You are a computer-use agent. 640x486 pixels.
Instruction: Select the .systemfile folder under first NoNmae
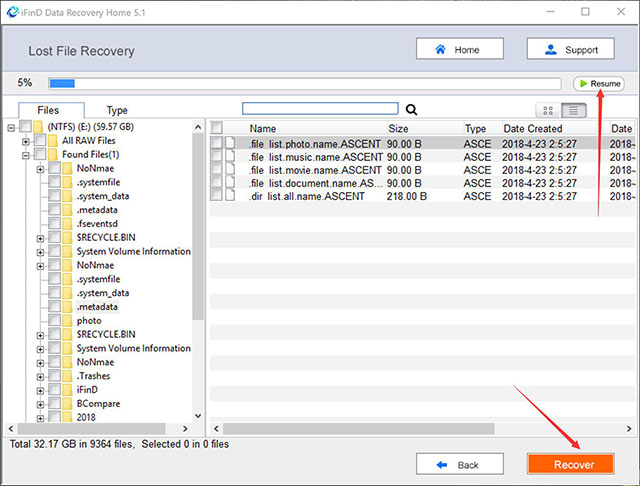[x=98, y=182]
